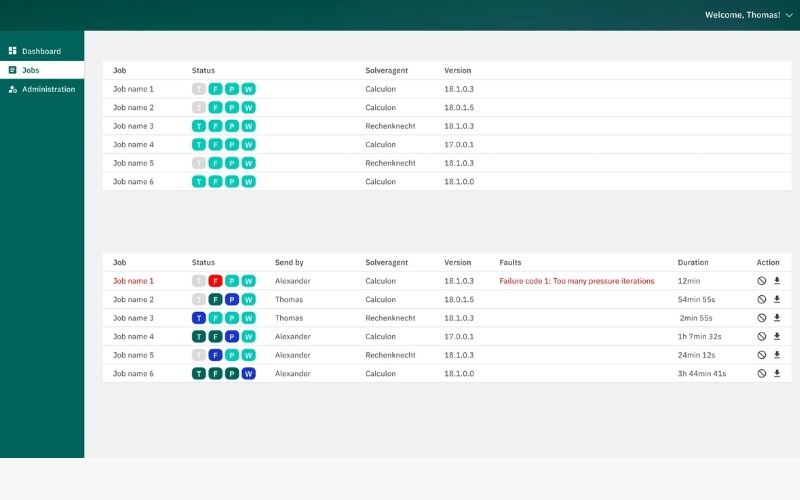The height and width of the screenshot is (500, 800).
Task: Click version 18.0.1.5 in upper table
Action: click(x=459, y=108)
